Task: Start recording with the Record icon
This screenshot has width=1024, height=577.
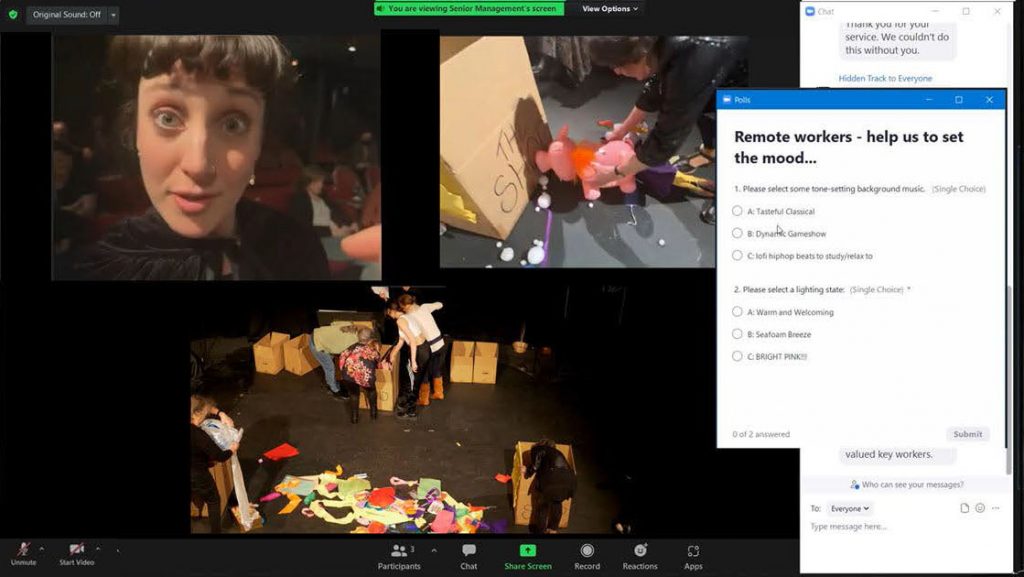Action: coord(587,551)
